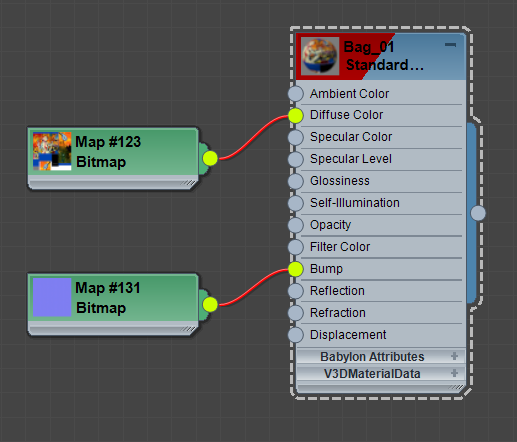
Task: Select the Map #131 Bitmap node title
Action: click(108, 298)
